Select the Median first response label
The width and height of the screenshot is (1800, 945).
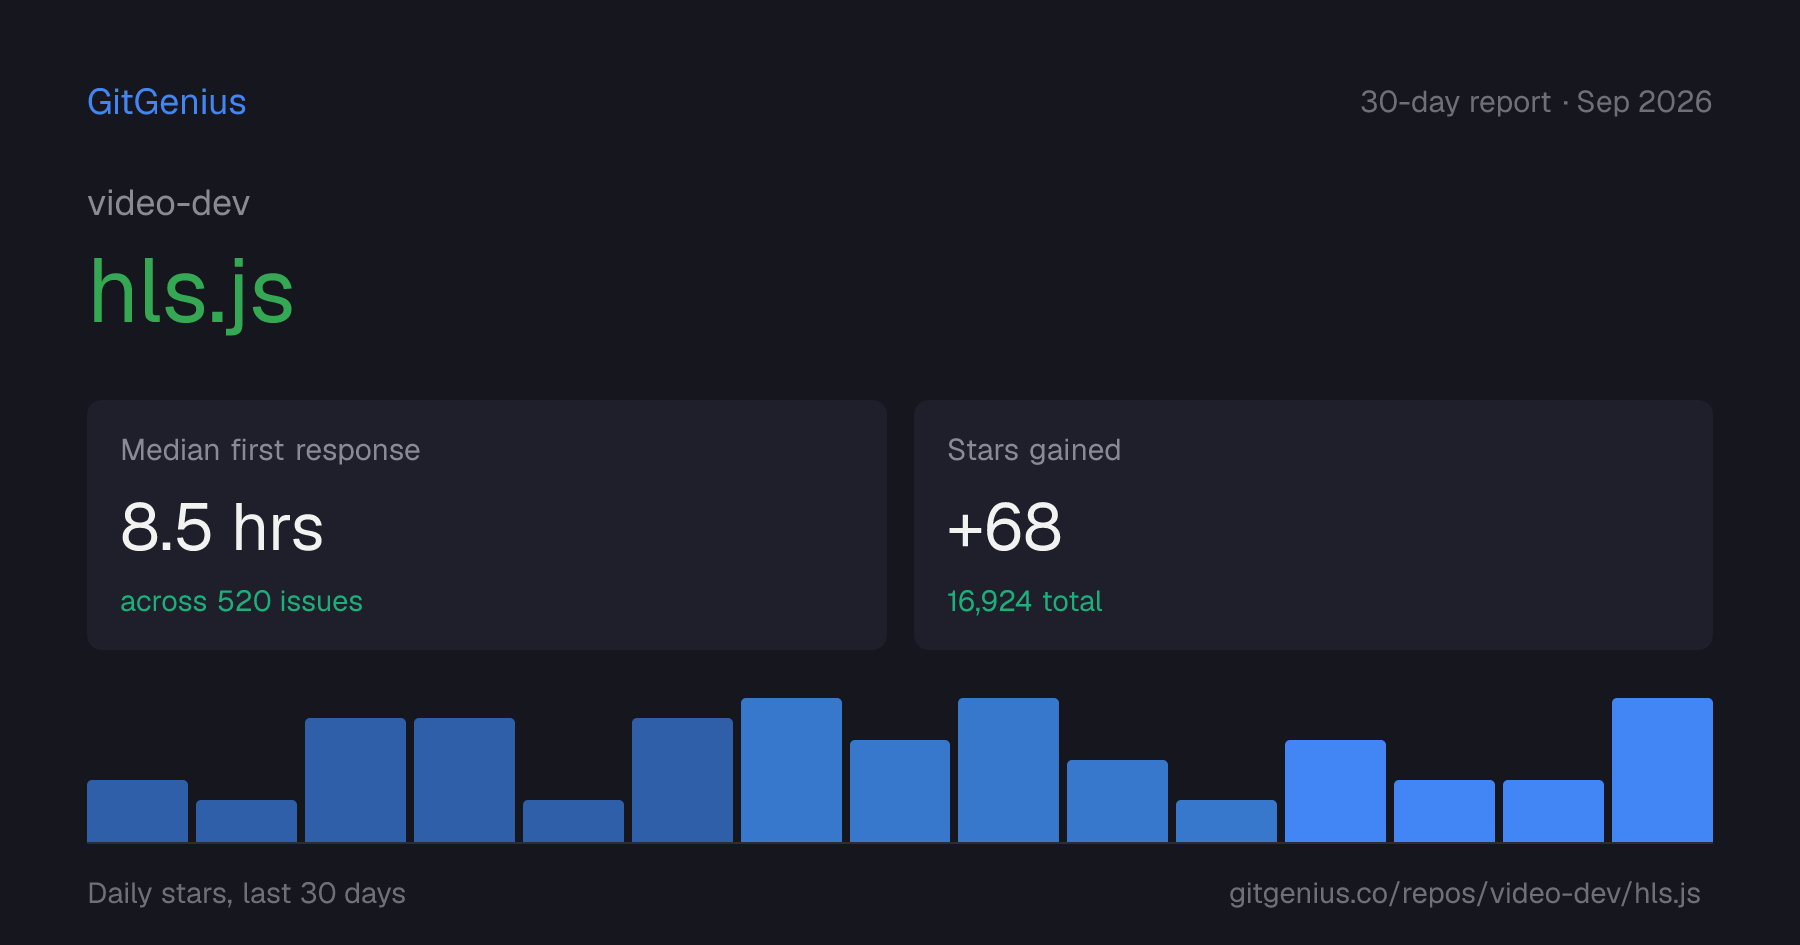click(x=270, y=450)
